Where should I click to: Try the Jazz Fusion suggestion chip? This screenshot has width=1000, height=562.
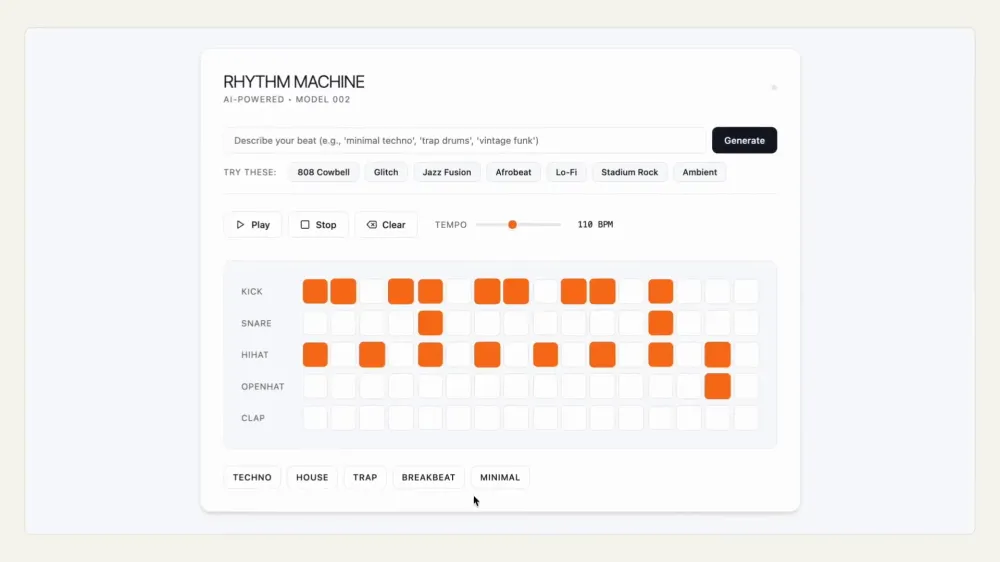click(446, 172)
